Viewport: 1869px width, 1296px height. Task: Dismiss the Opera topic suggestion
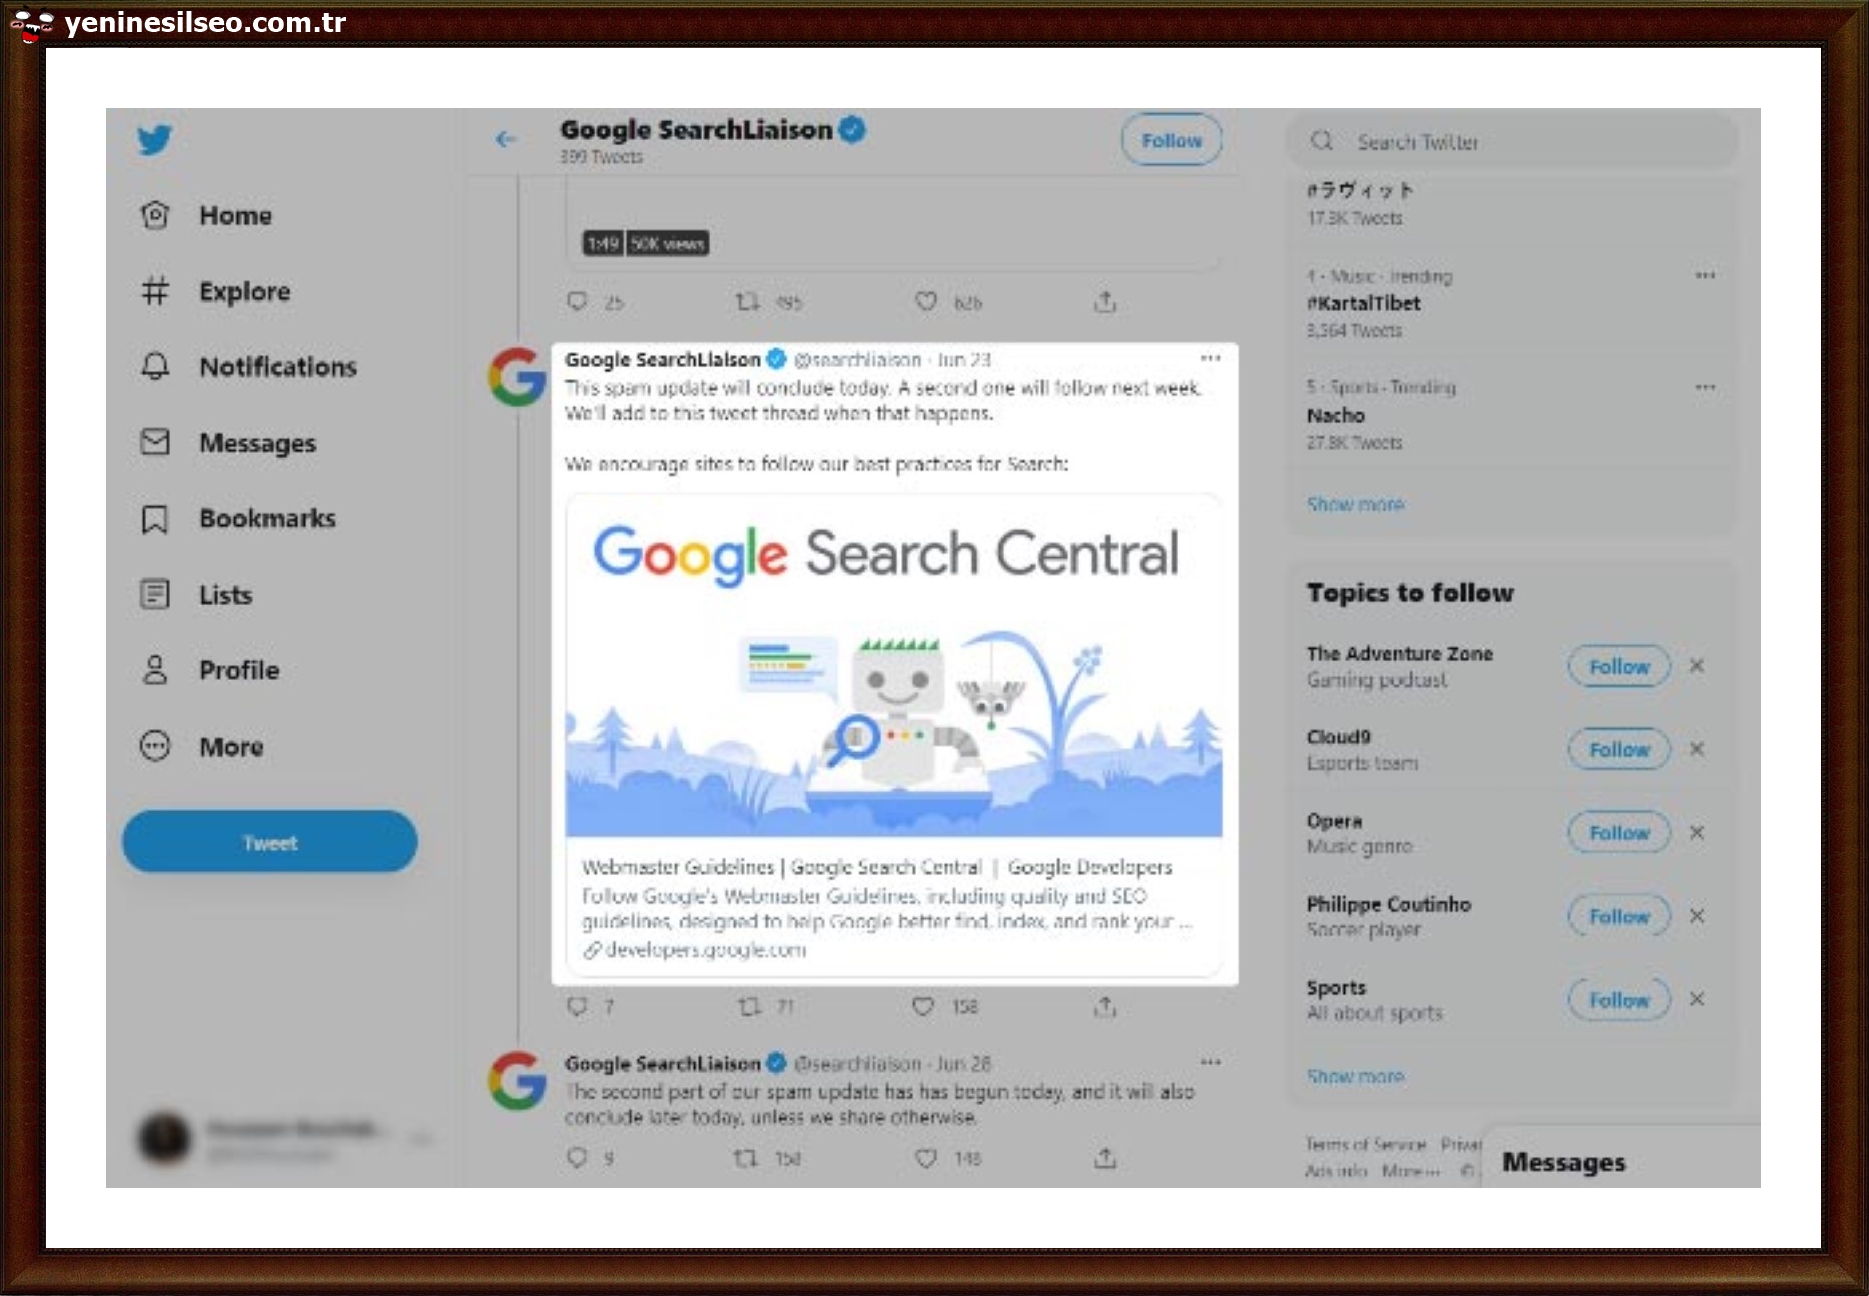[1697, 832]
